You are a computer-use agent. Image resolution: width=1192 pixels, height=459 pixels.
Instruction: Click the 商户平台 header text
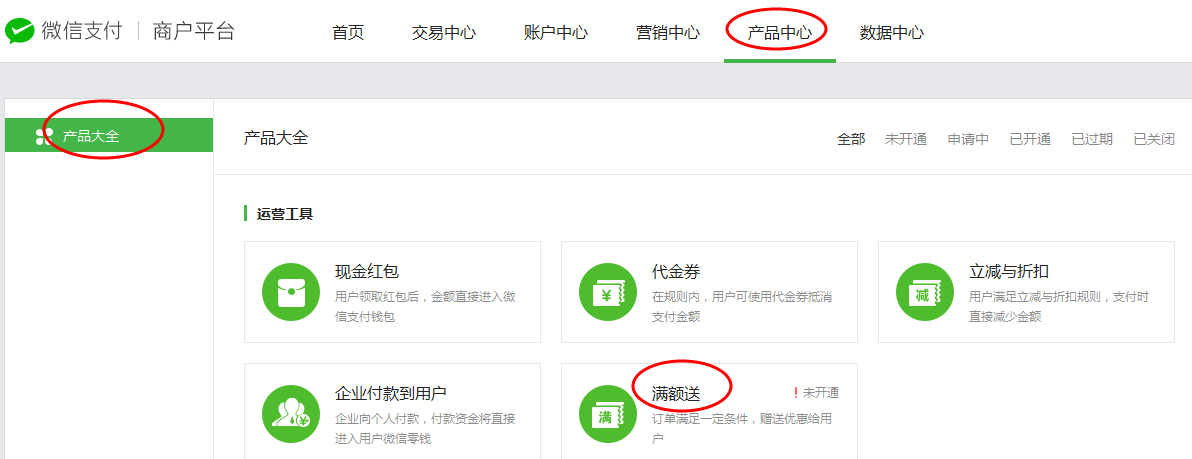193,31
